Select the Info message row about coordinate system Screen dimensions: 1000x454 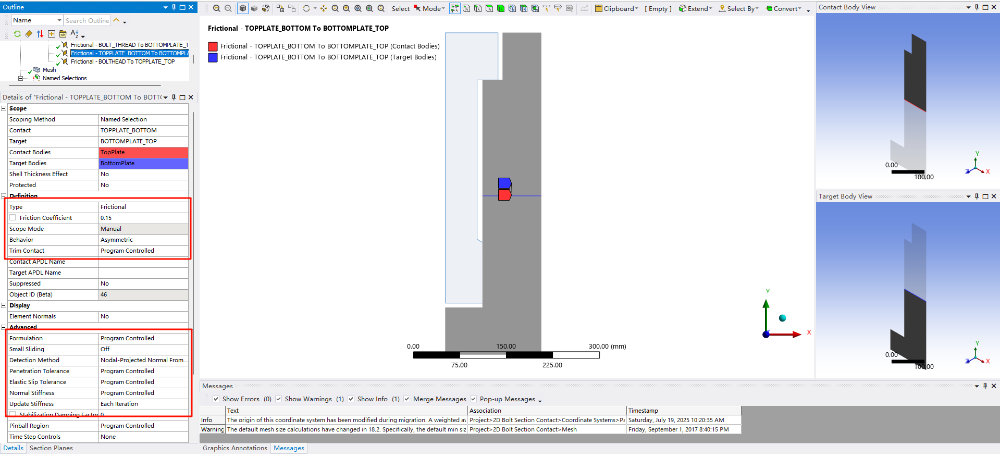[x=471, y=420]
